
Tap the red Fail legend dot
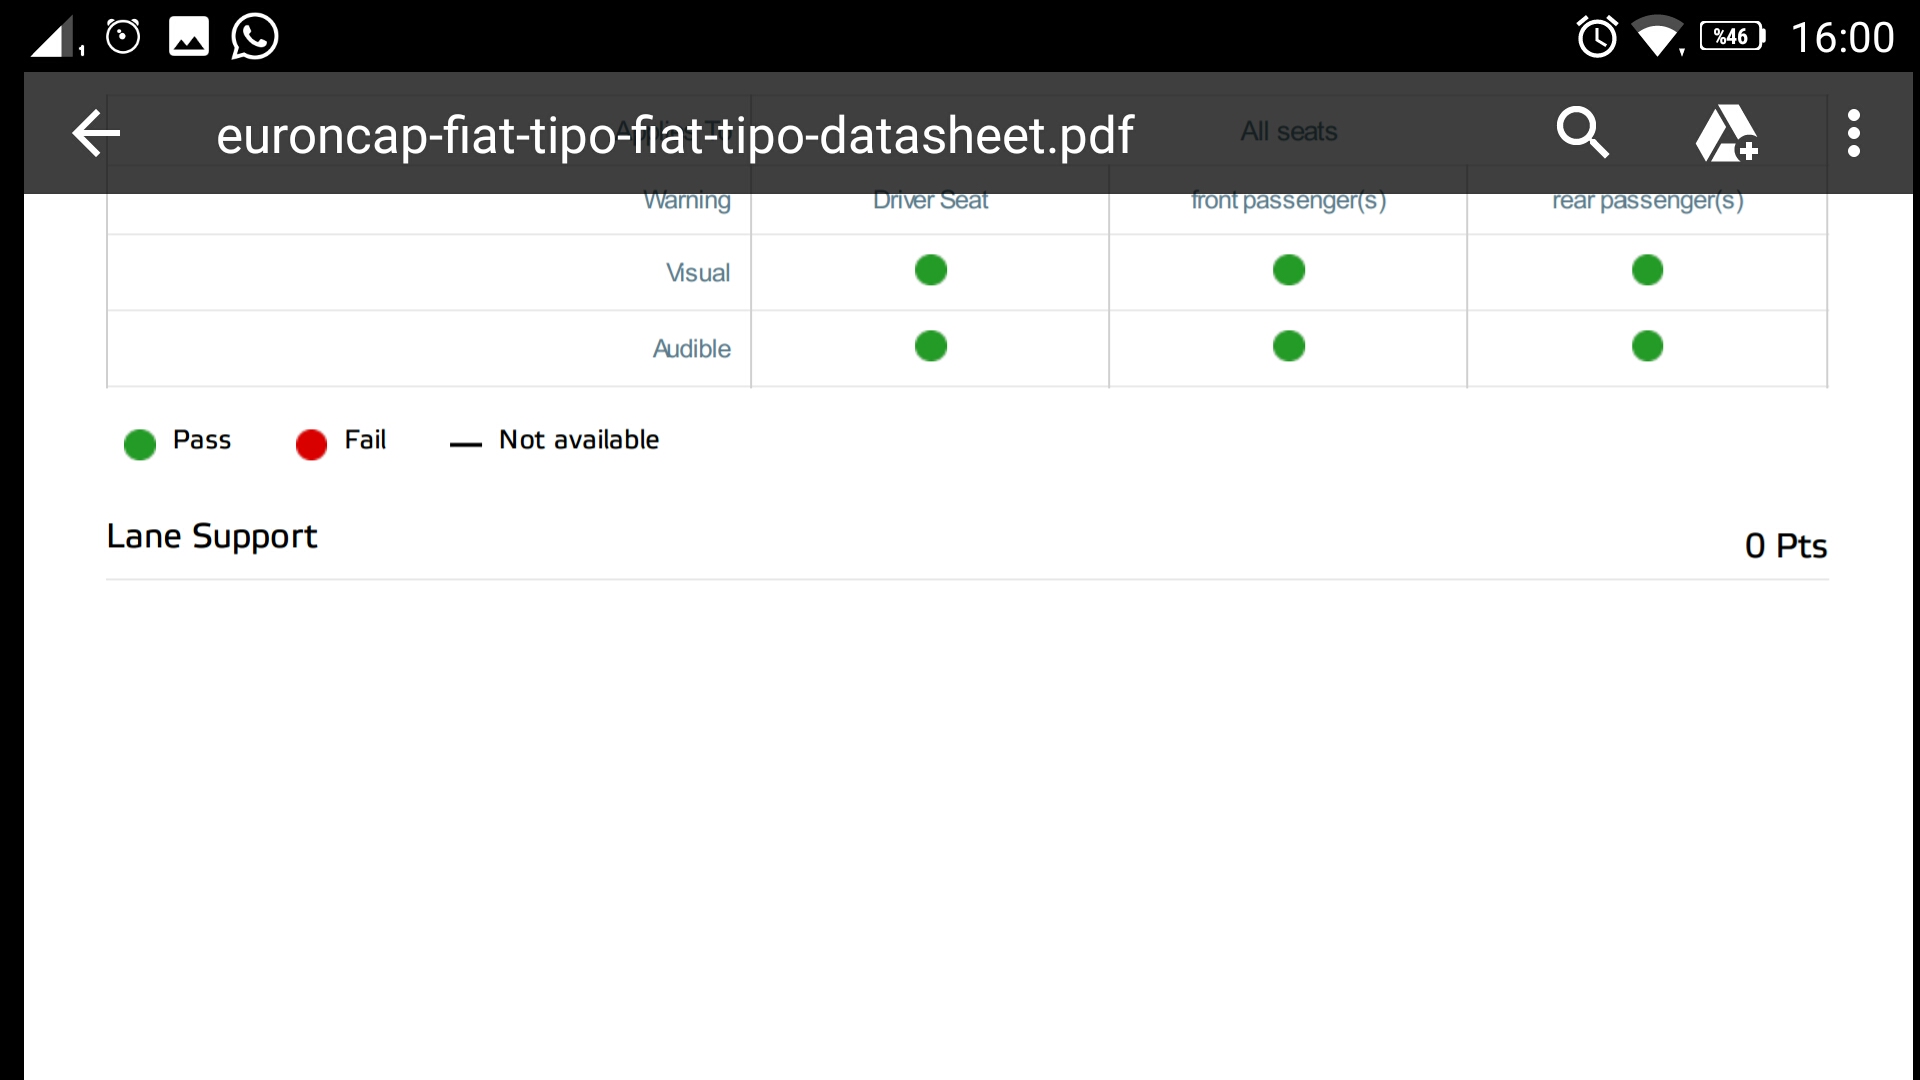tap(311, 444)
